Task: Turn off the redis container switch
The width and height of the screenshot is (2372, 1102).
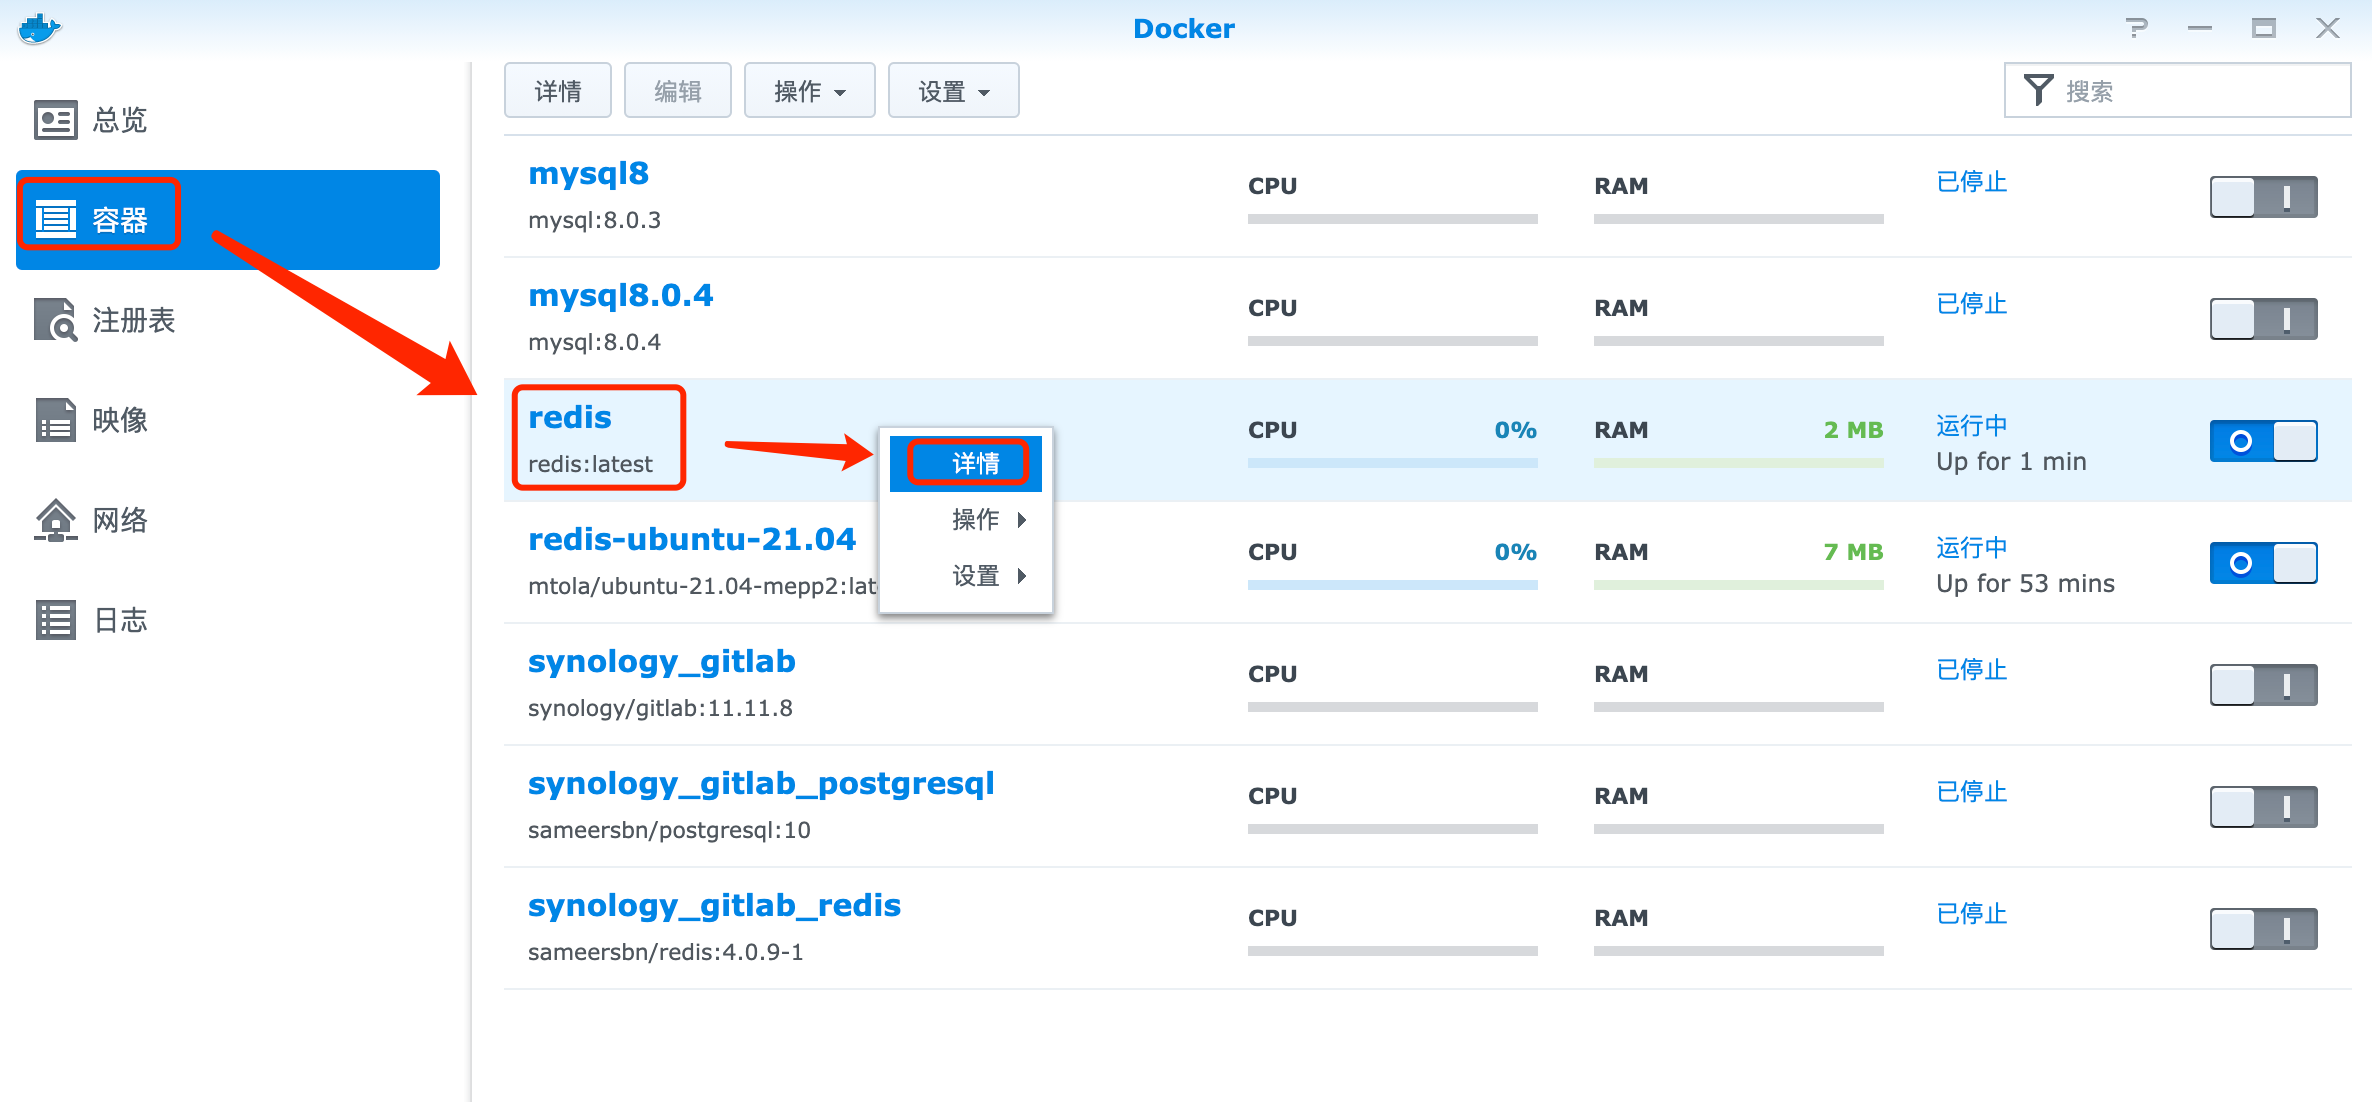Action: (x=2263, y=441)
